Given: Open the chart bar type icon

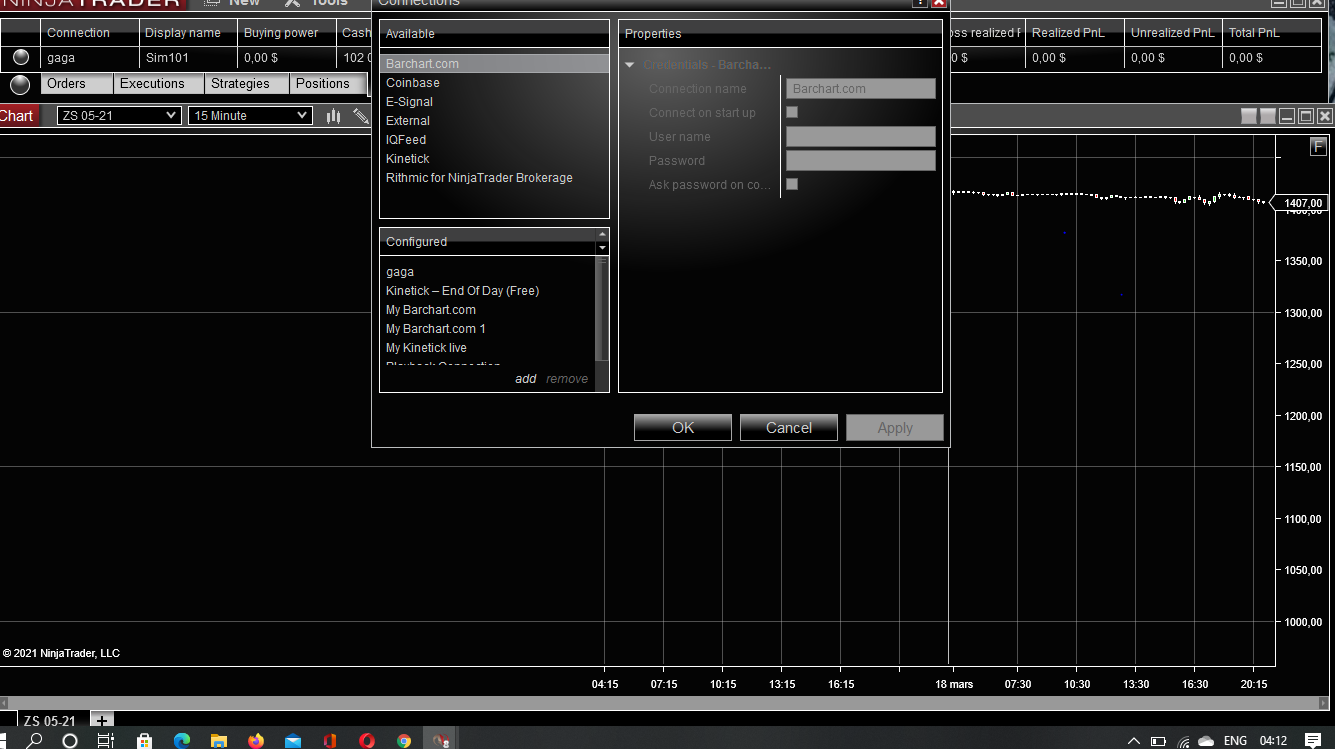Looking at the screenshot, I should 333,116.
